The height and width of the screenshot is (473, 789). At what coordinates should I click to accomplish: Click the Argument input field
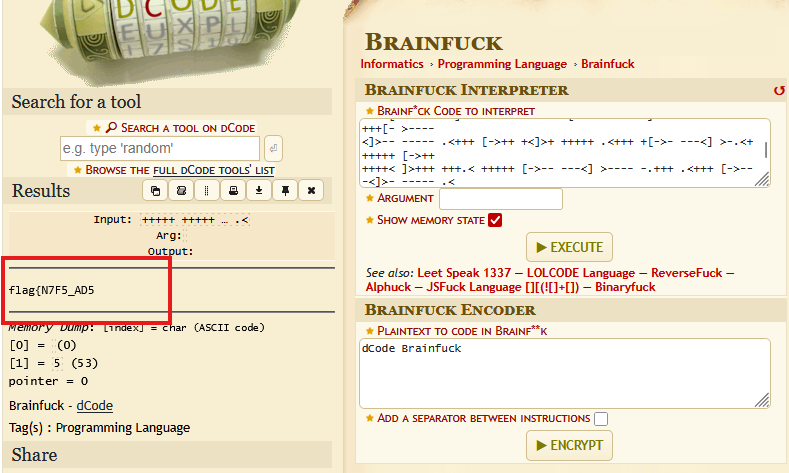[x=501, y=199]
